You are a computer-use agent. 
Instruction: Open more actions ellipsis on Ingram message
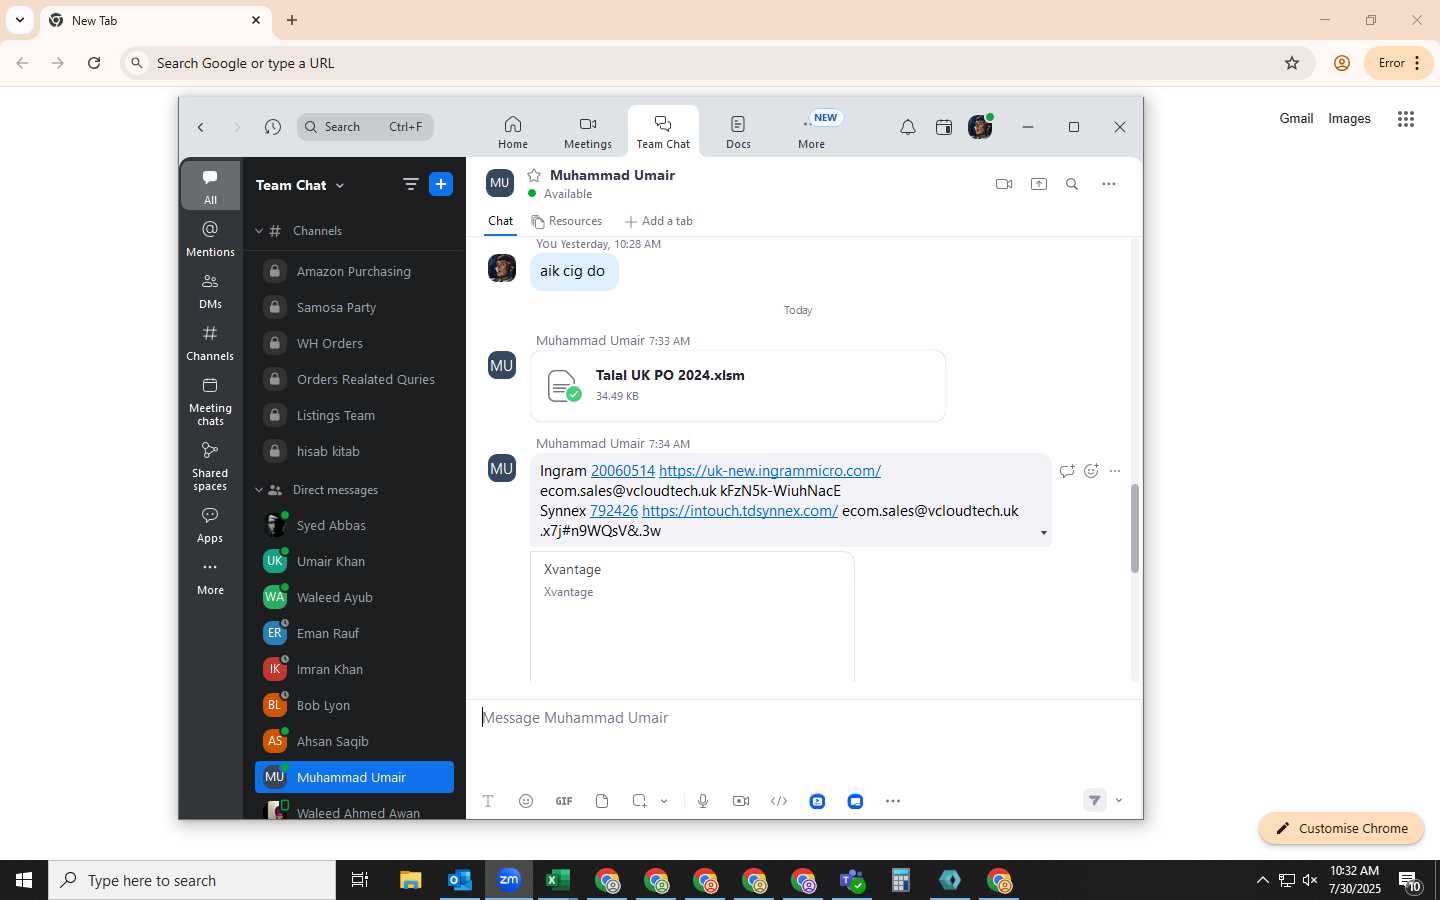(1115, 471)
